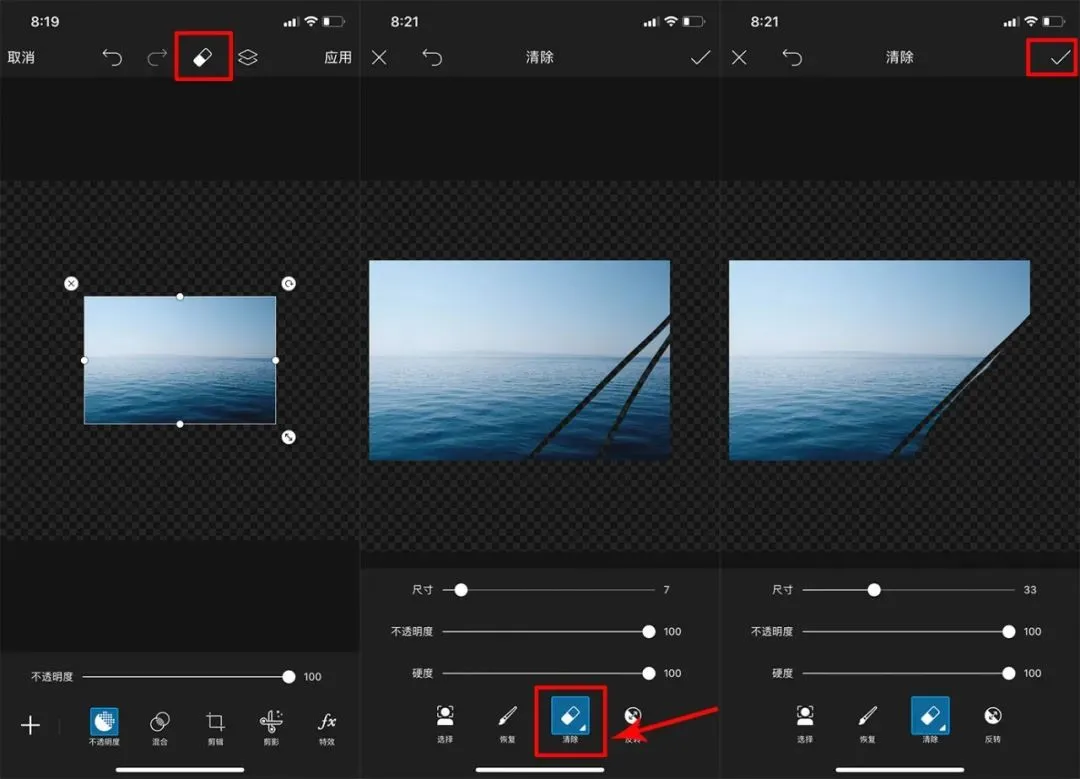Image resolution: width=1080 pixels, height=779 pixels.
Task: Tap the 硬度 slider knob on the size 7 screen
Action: pos(648,673)
